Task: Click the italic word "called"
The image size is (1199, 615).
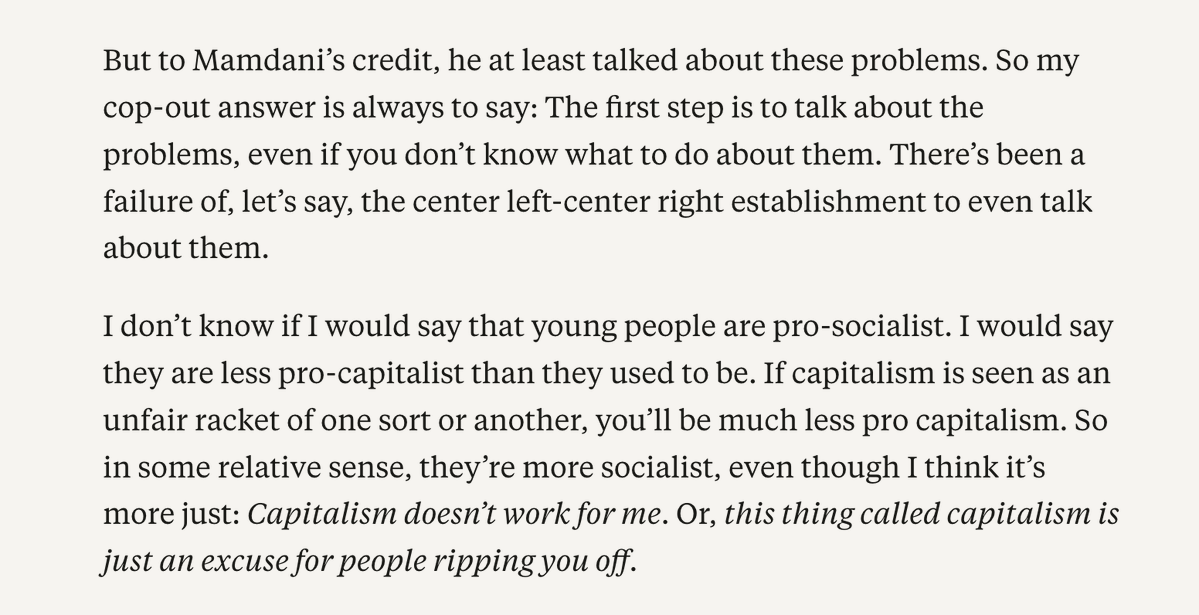Action: 900,514
